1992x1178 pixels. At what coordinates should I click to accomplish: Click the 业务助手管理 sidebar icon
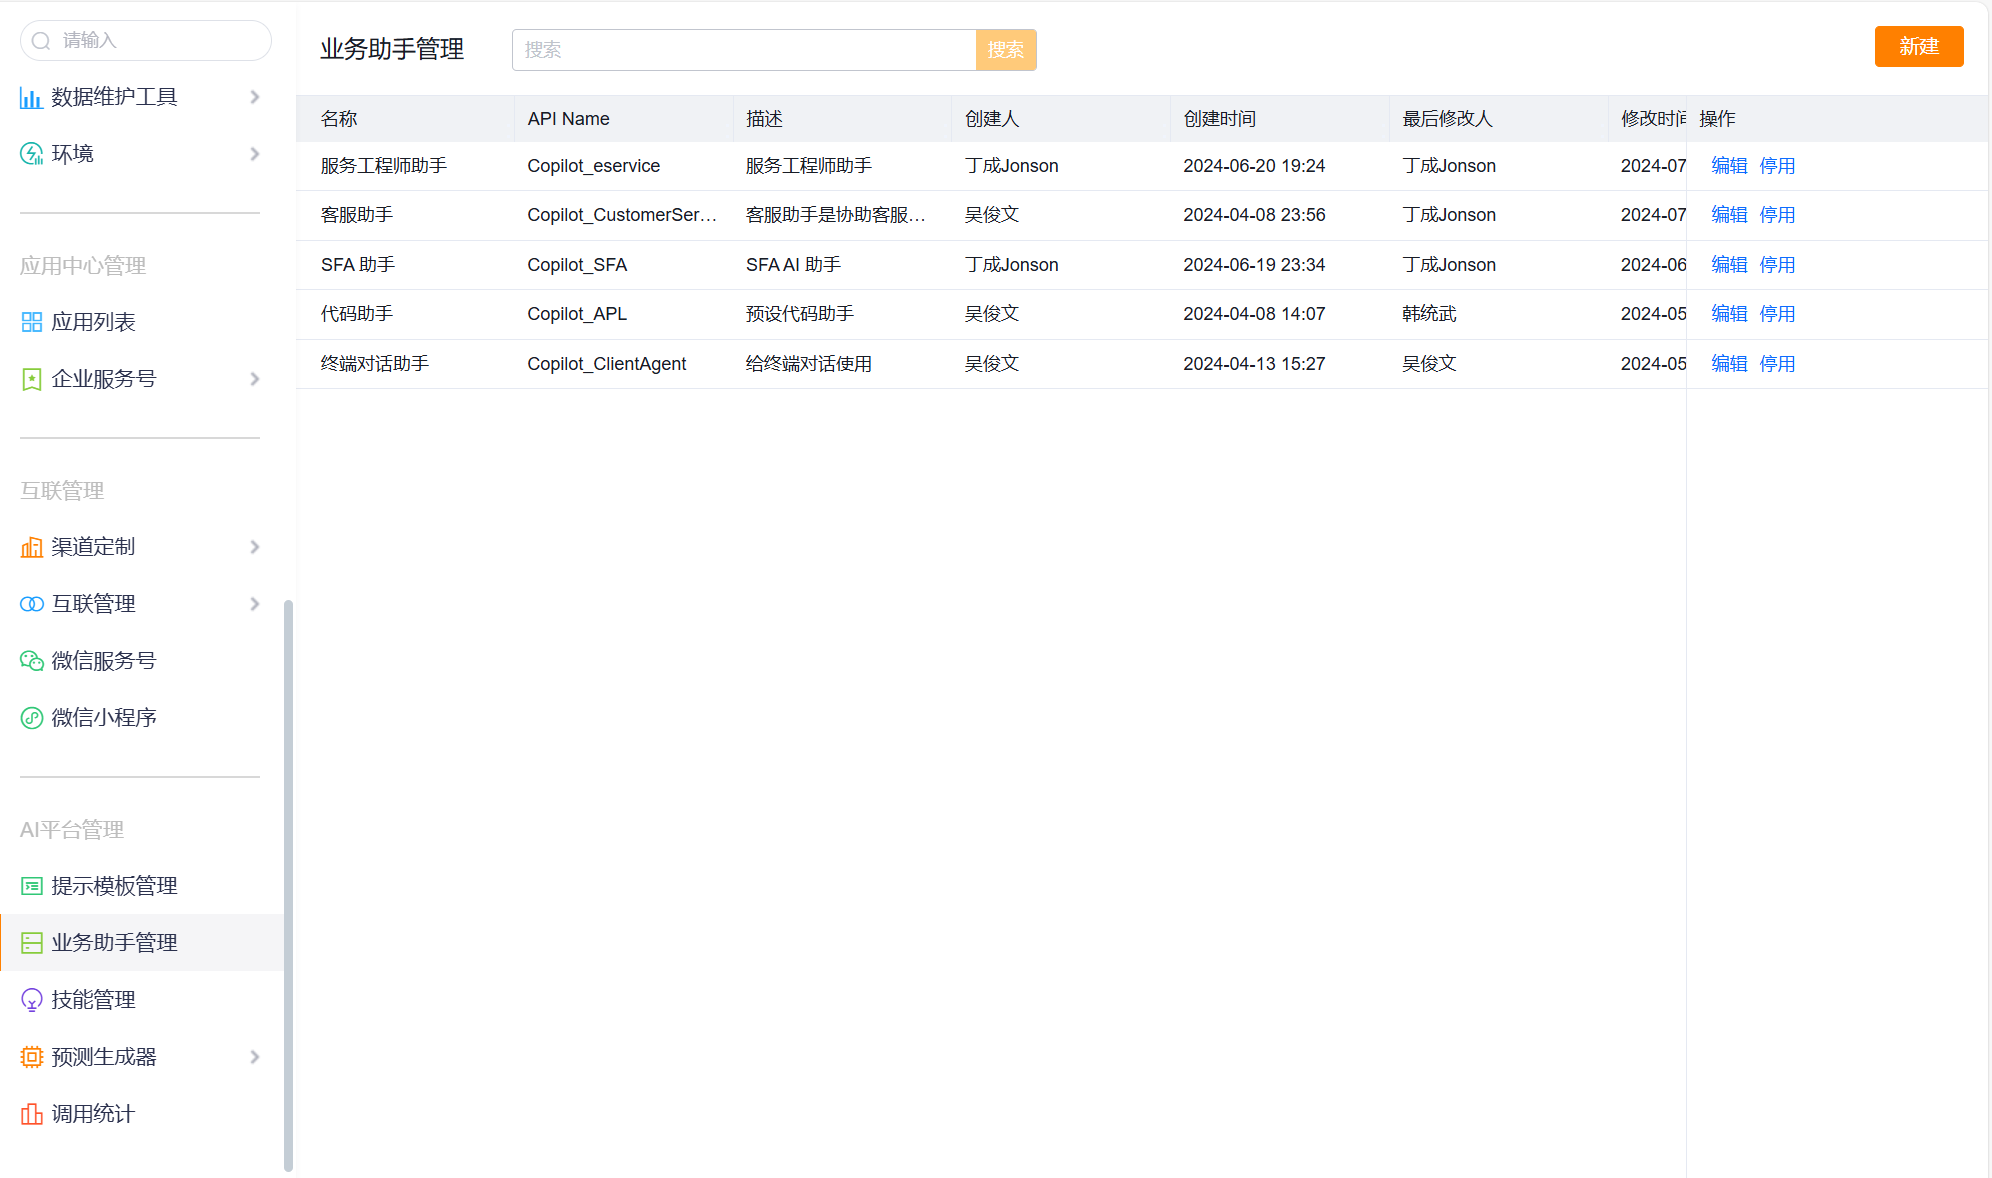click(31, 943)
